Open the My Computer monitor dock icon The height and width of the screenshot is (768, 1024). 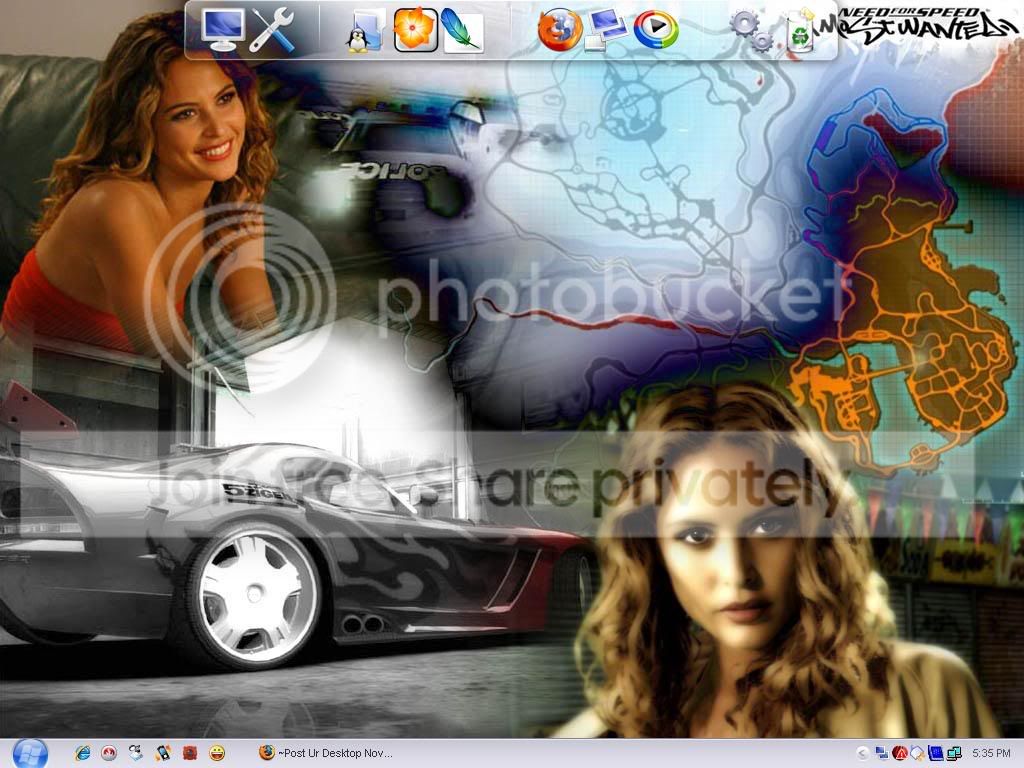(x=223, y=30)
